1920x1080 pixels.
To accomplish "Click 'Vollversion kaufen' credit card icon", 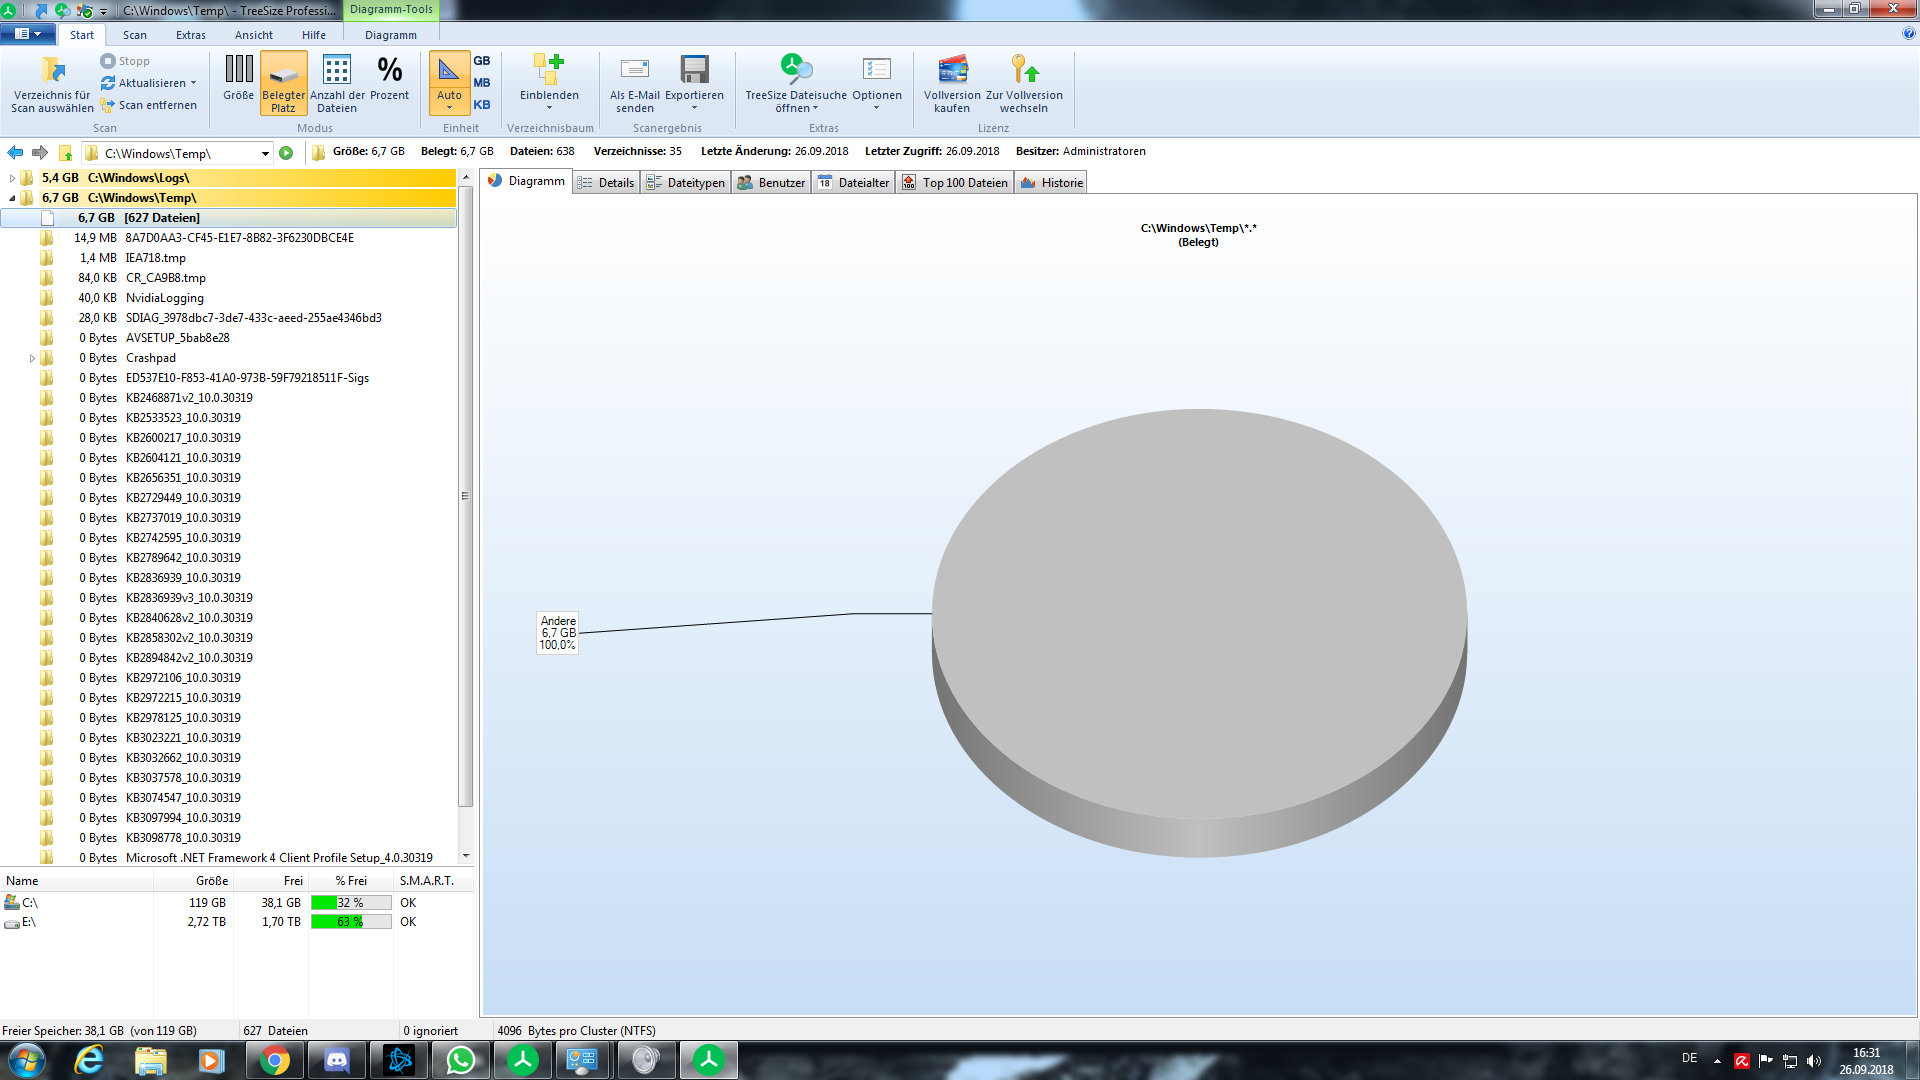I will (952, 70).
